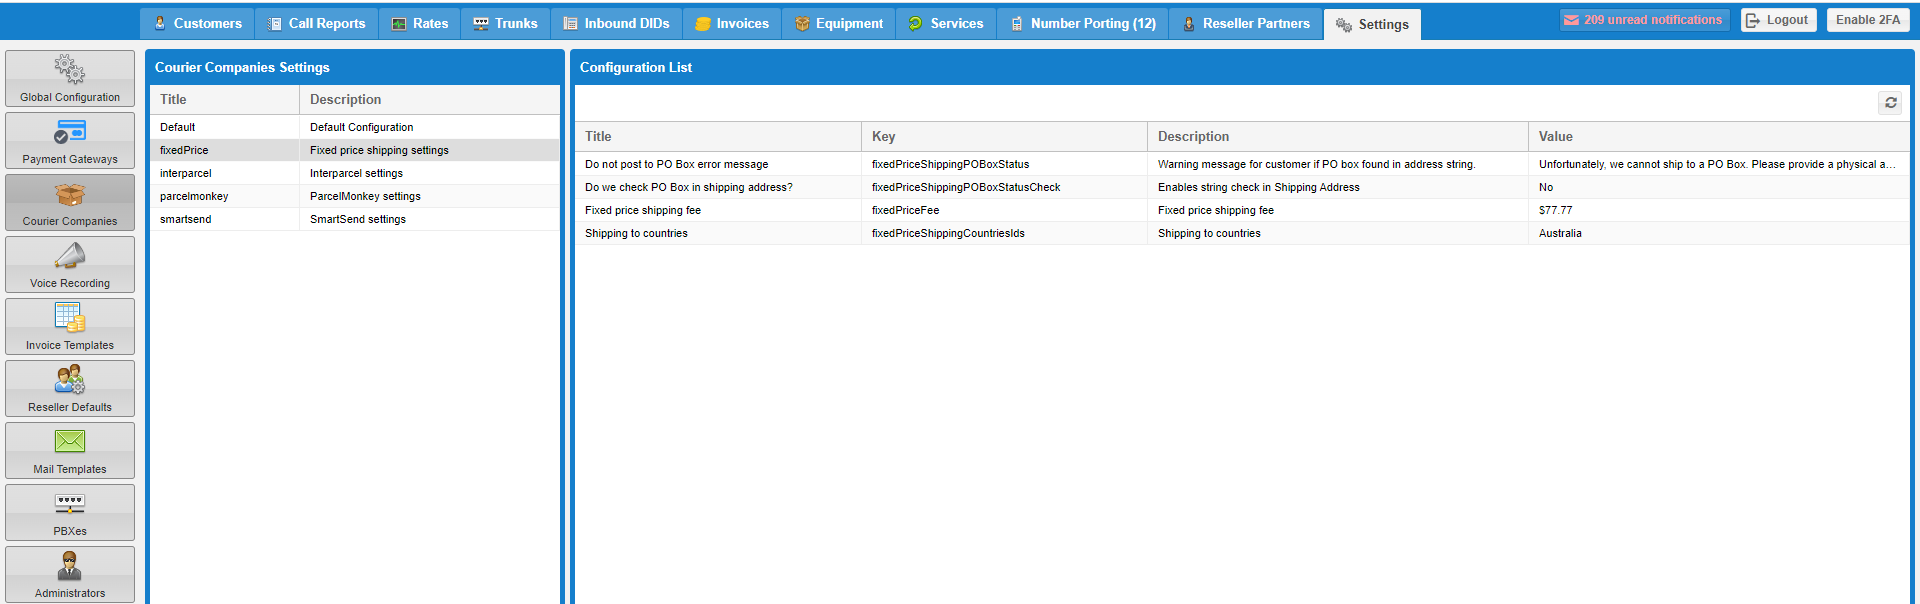Click the $77.77 value cell
Screen dimensions: 1920x604
click(x=1719, y=210)
